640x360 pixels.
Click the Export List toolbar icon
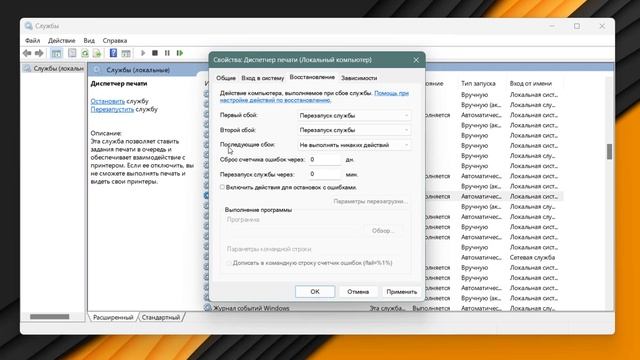tap(97, 53)
